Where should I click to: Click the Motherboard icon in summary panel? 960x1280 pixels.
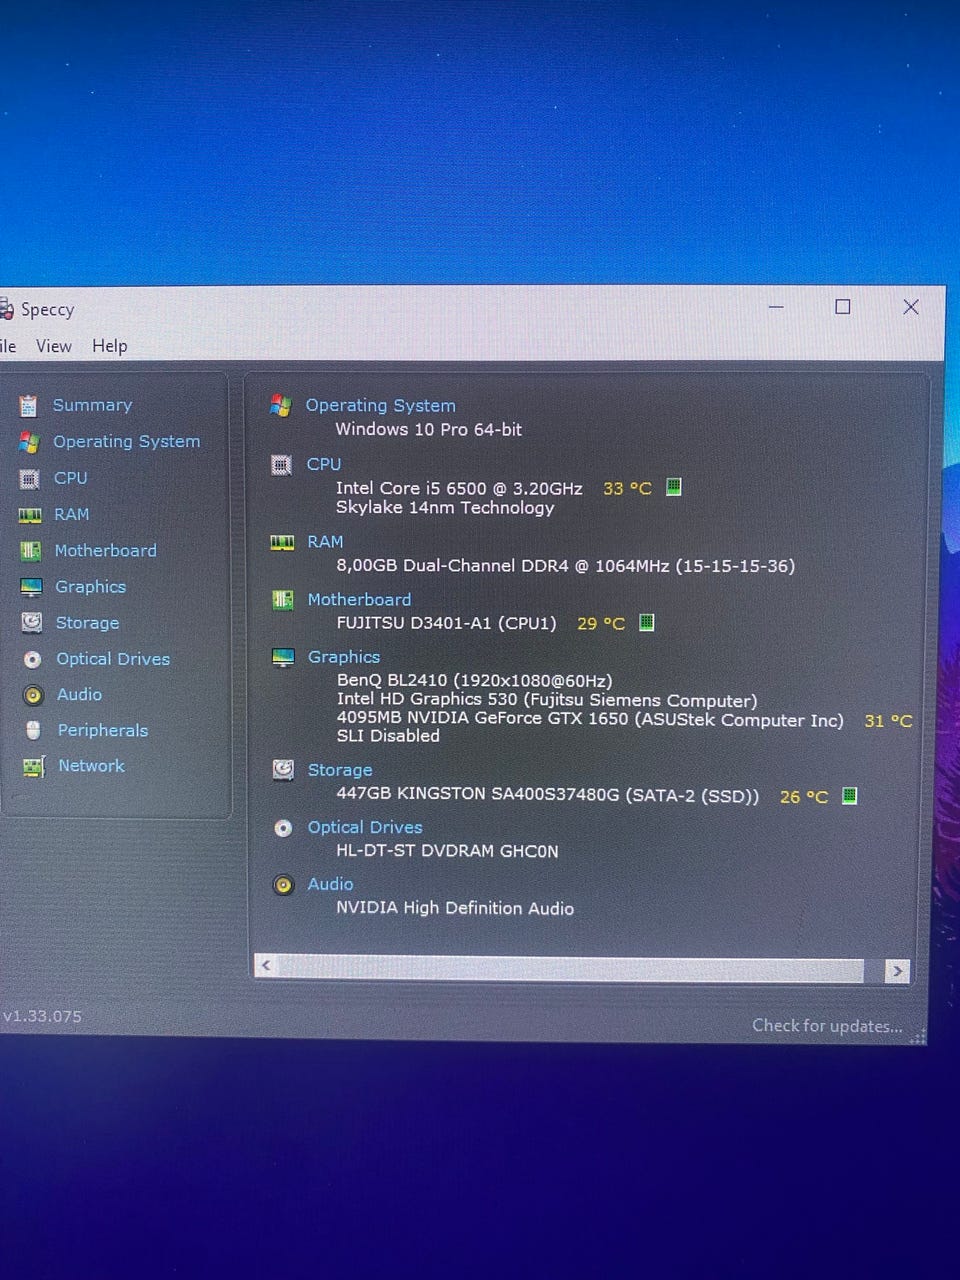283,599
